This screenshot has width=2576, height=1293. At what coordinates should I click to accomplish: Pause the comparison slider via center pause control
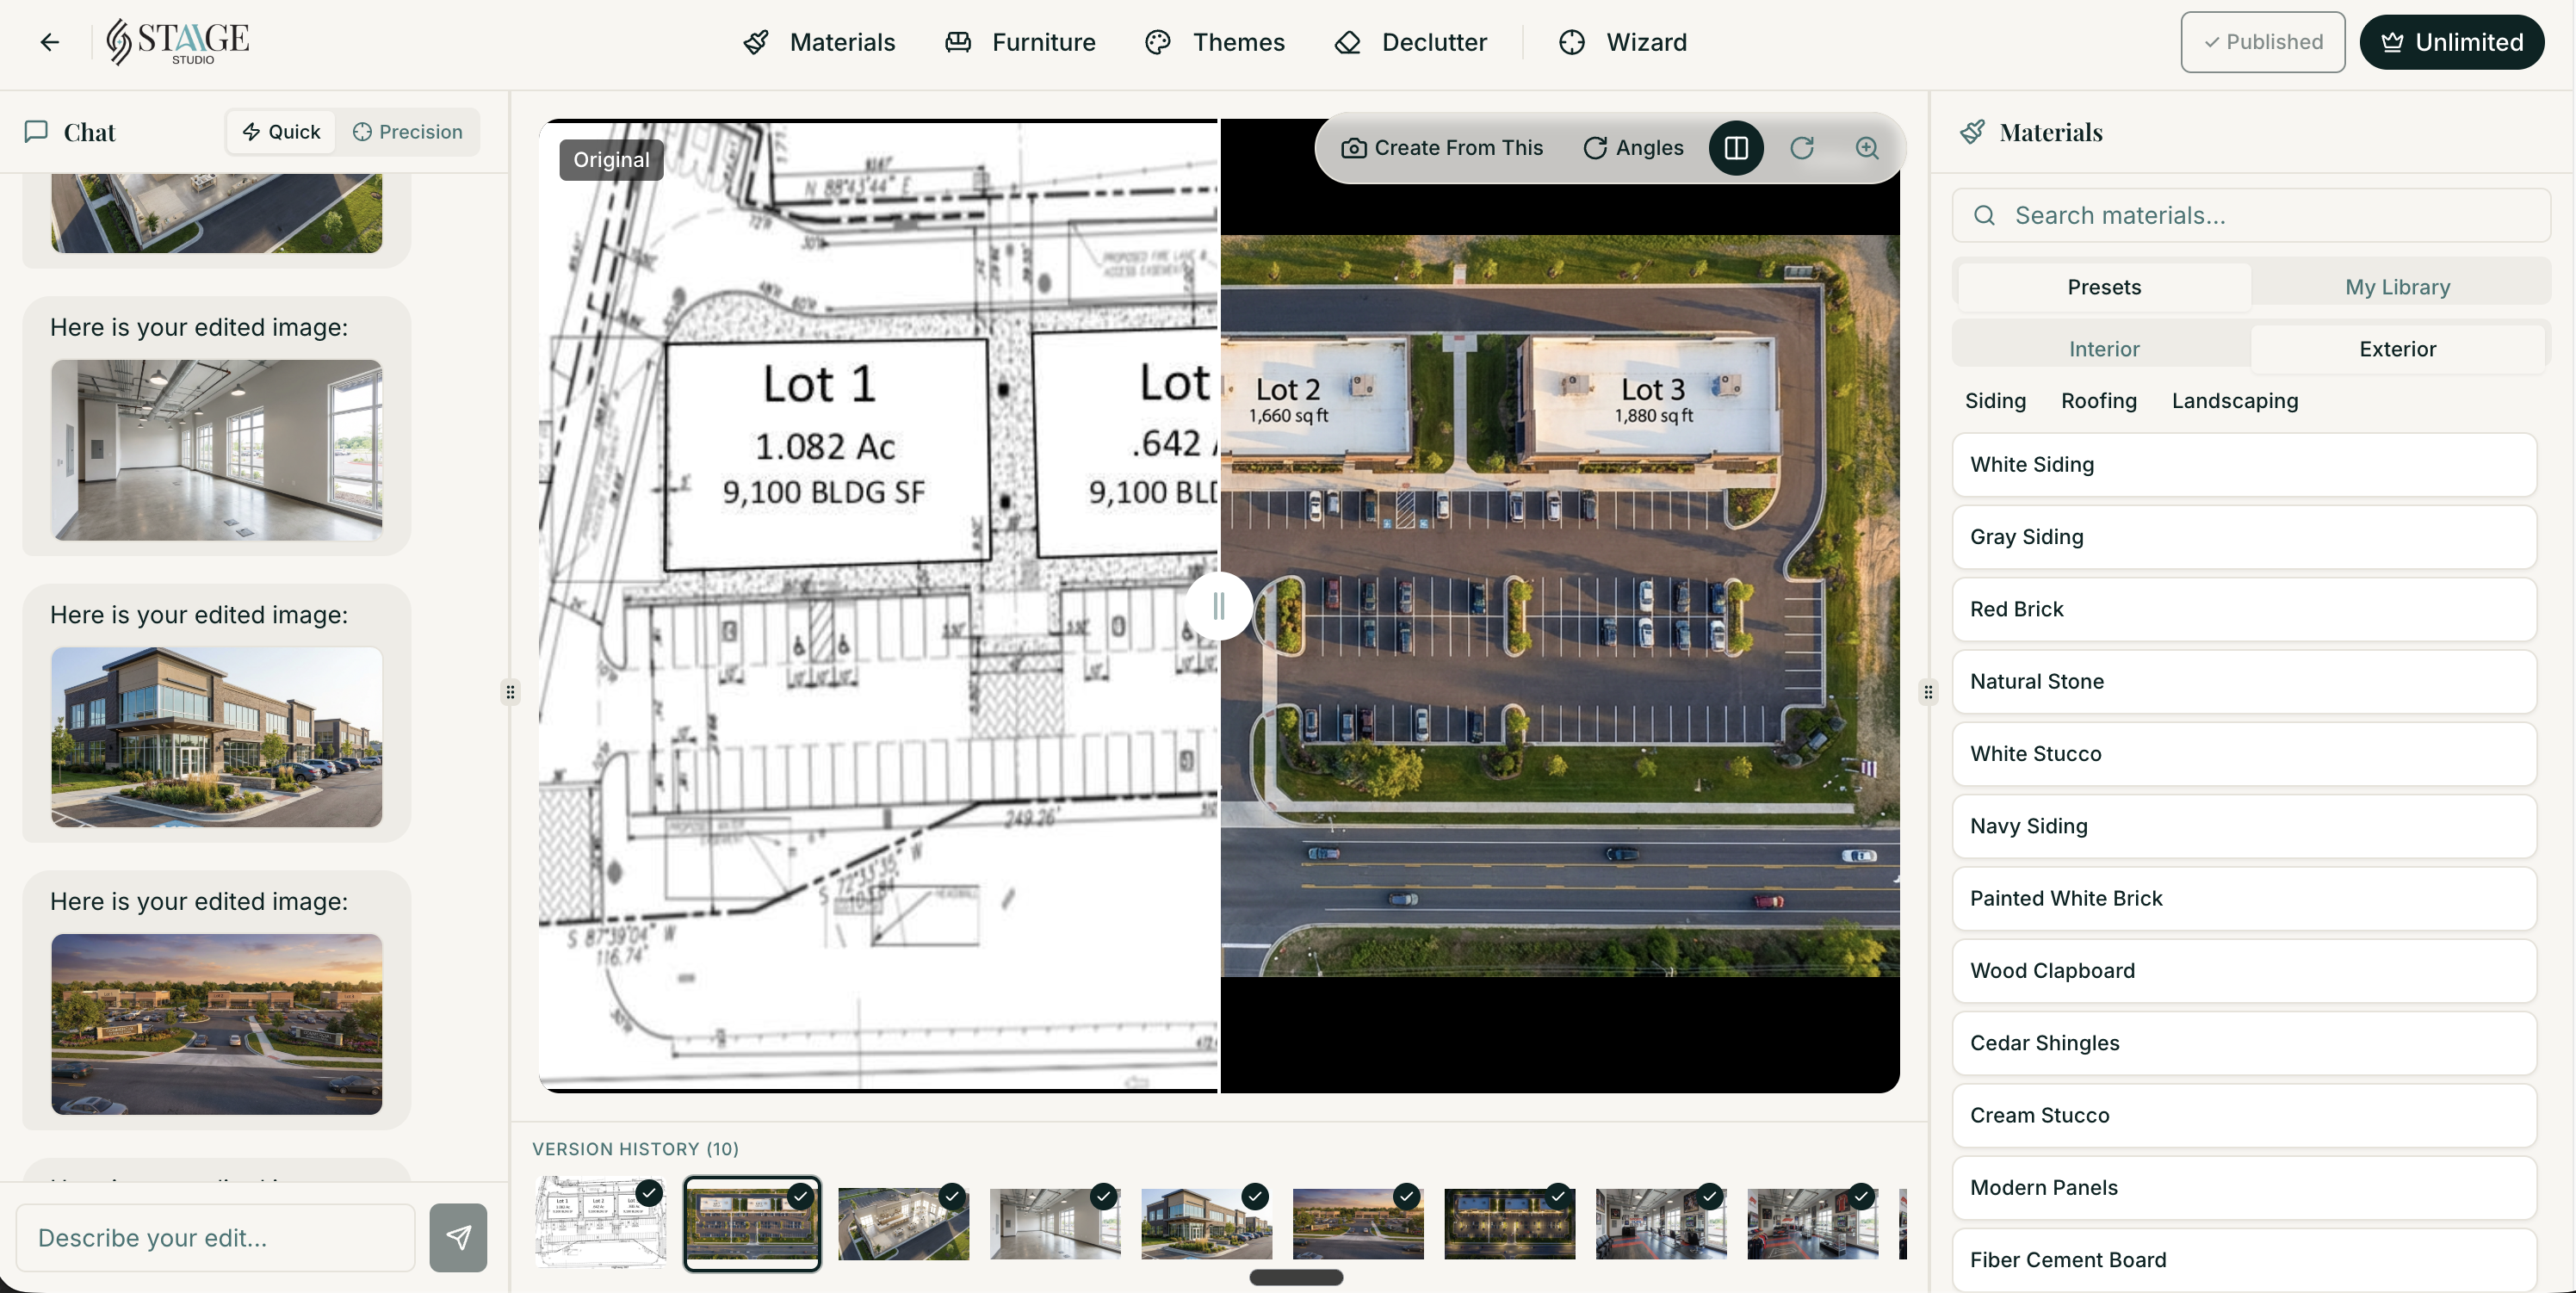1220,606
